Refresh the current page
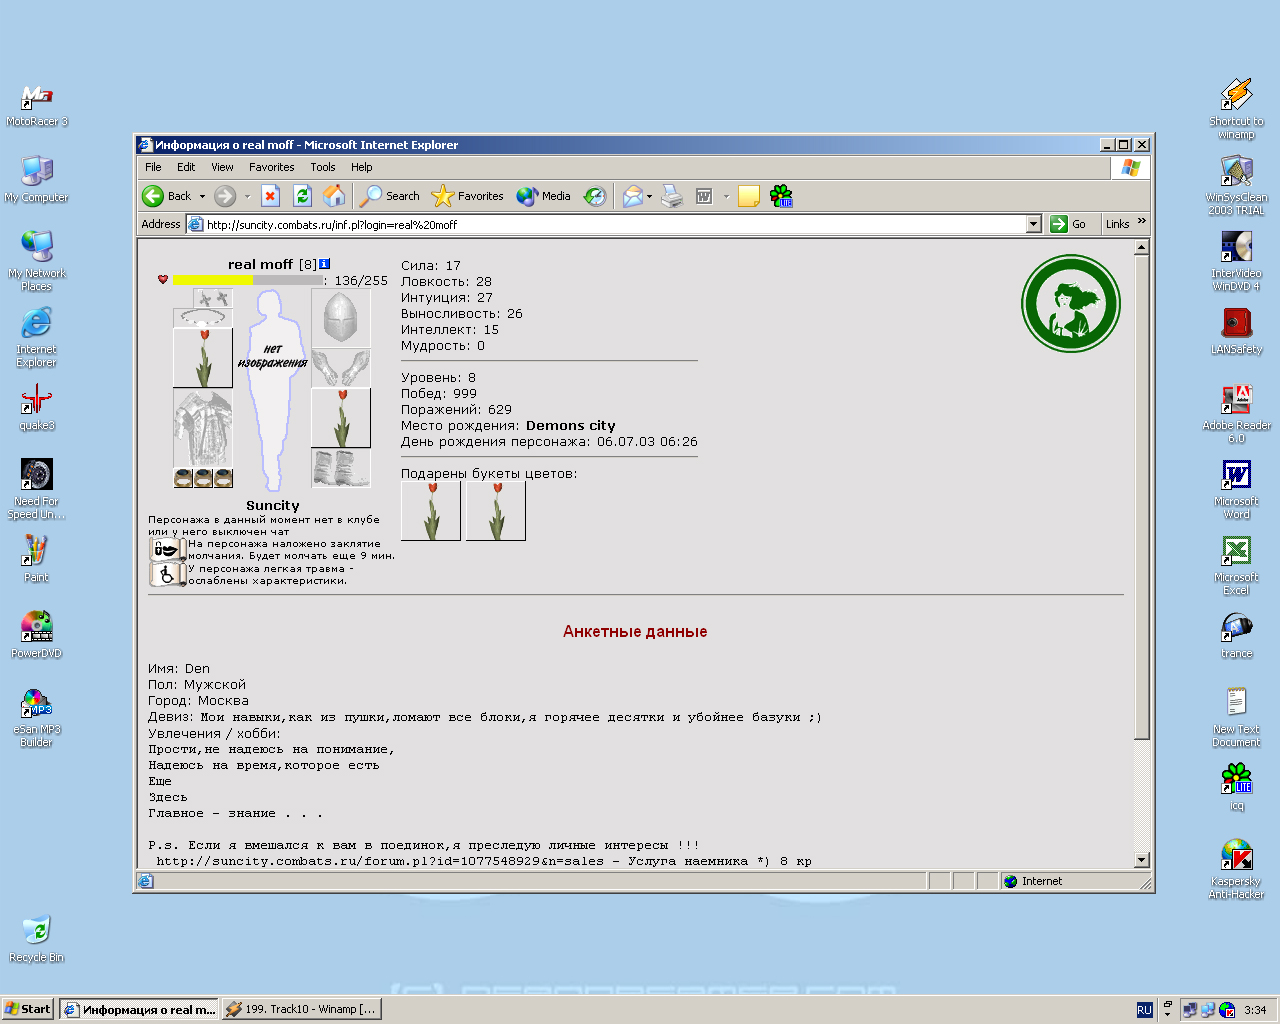This screenshot has height=1024, width=1280. pyautogui.click(x=302, y=196)
